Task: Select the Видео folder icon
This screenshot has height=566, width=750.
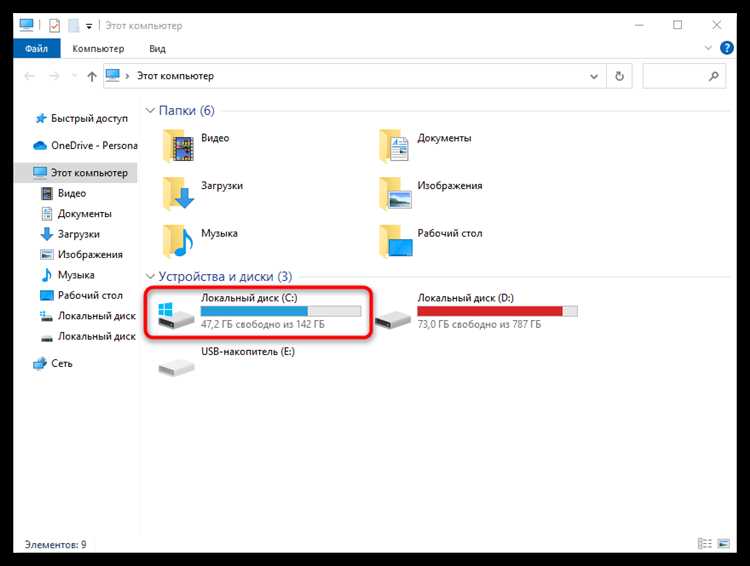Action: click(178, 145)
